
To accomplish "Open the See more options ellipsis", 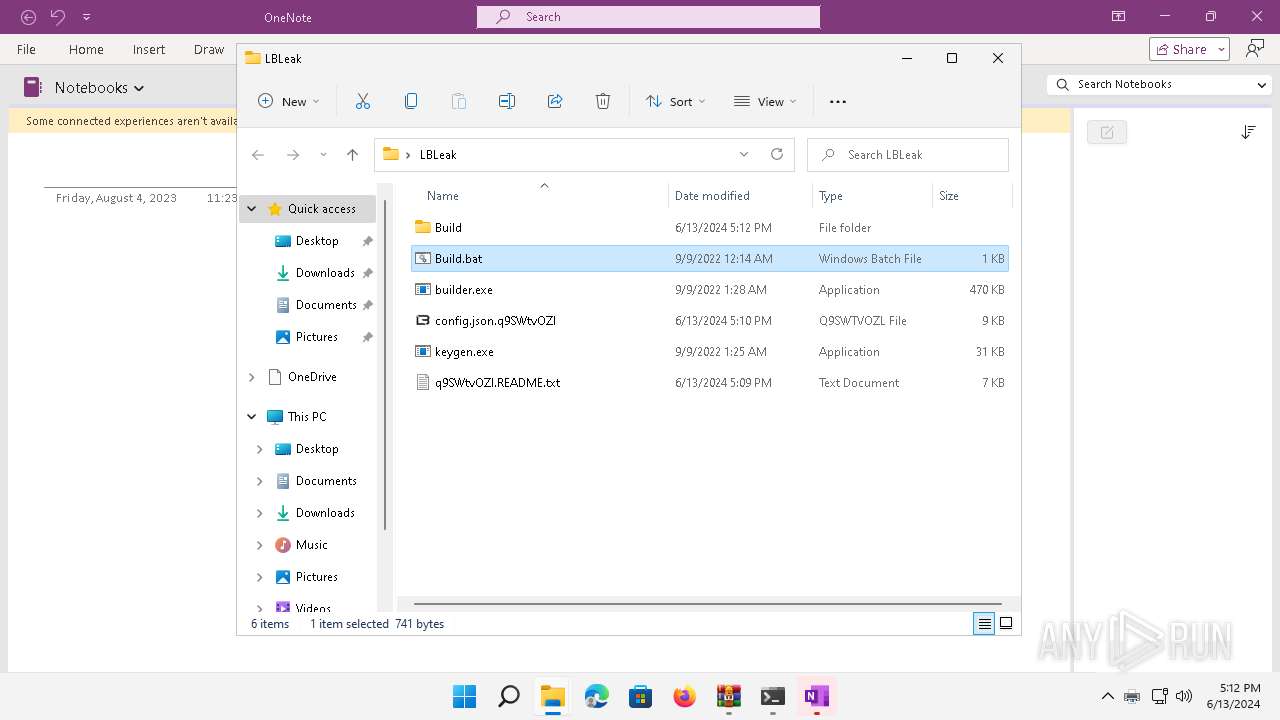I will click(x=838, y=101).
